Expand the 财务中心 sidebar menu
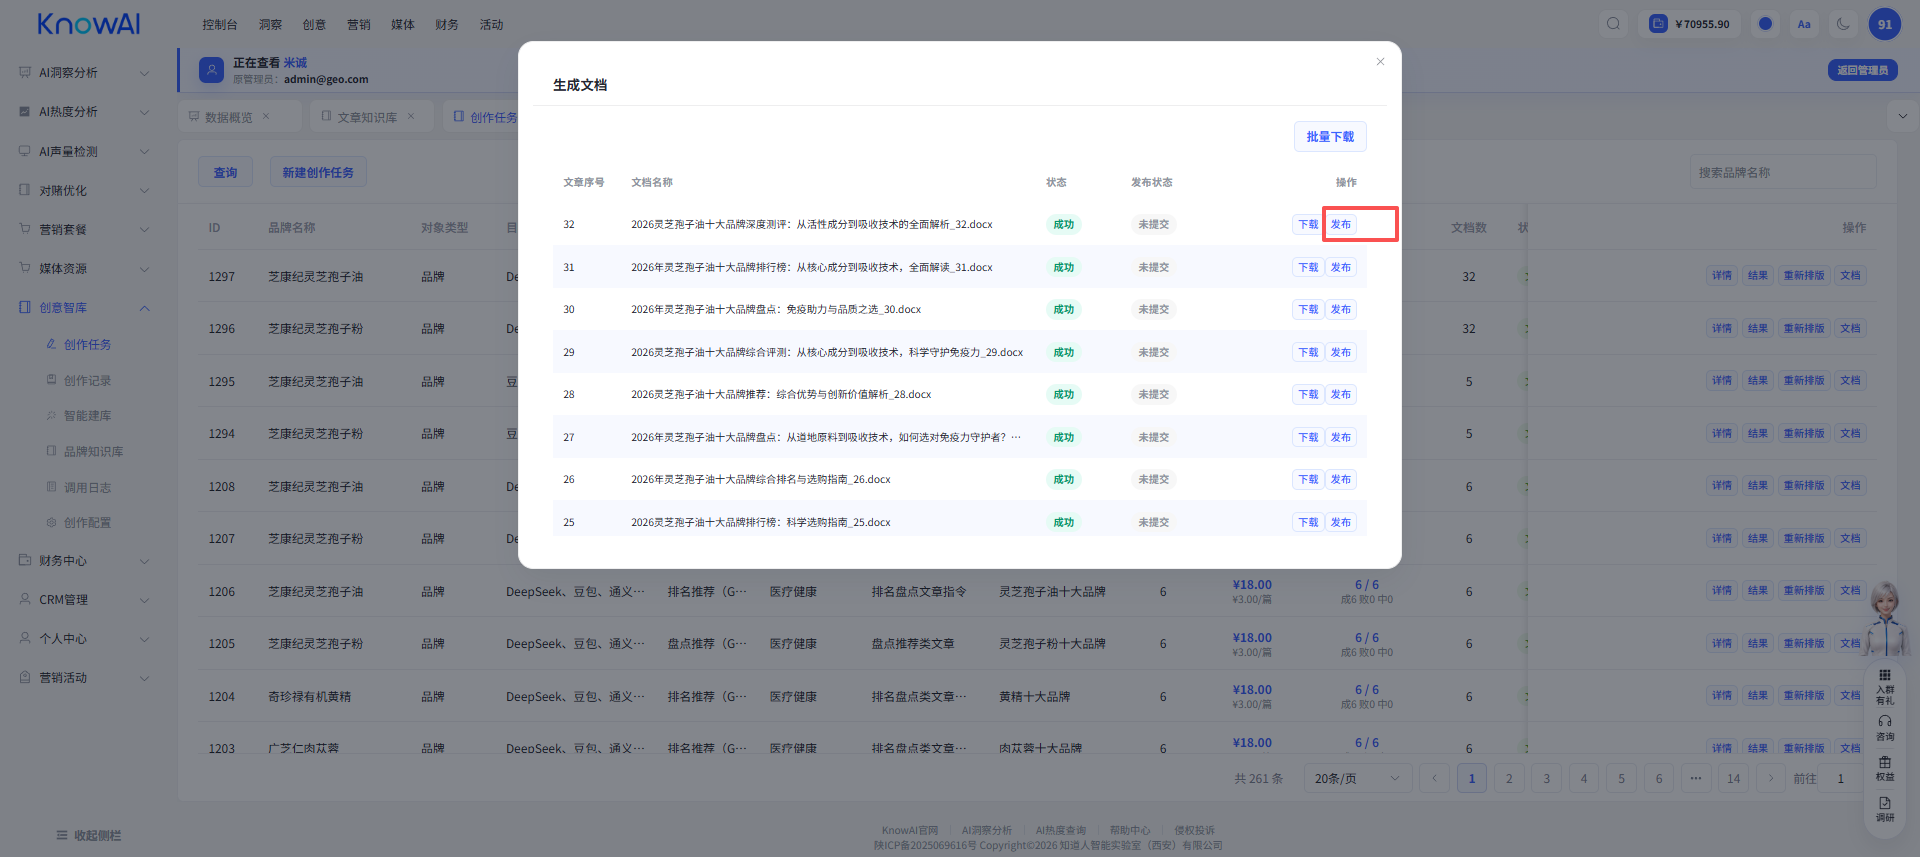 pos(84,561)
